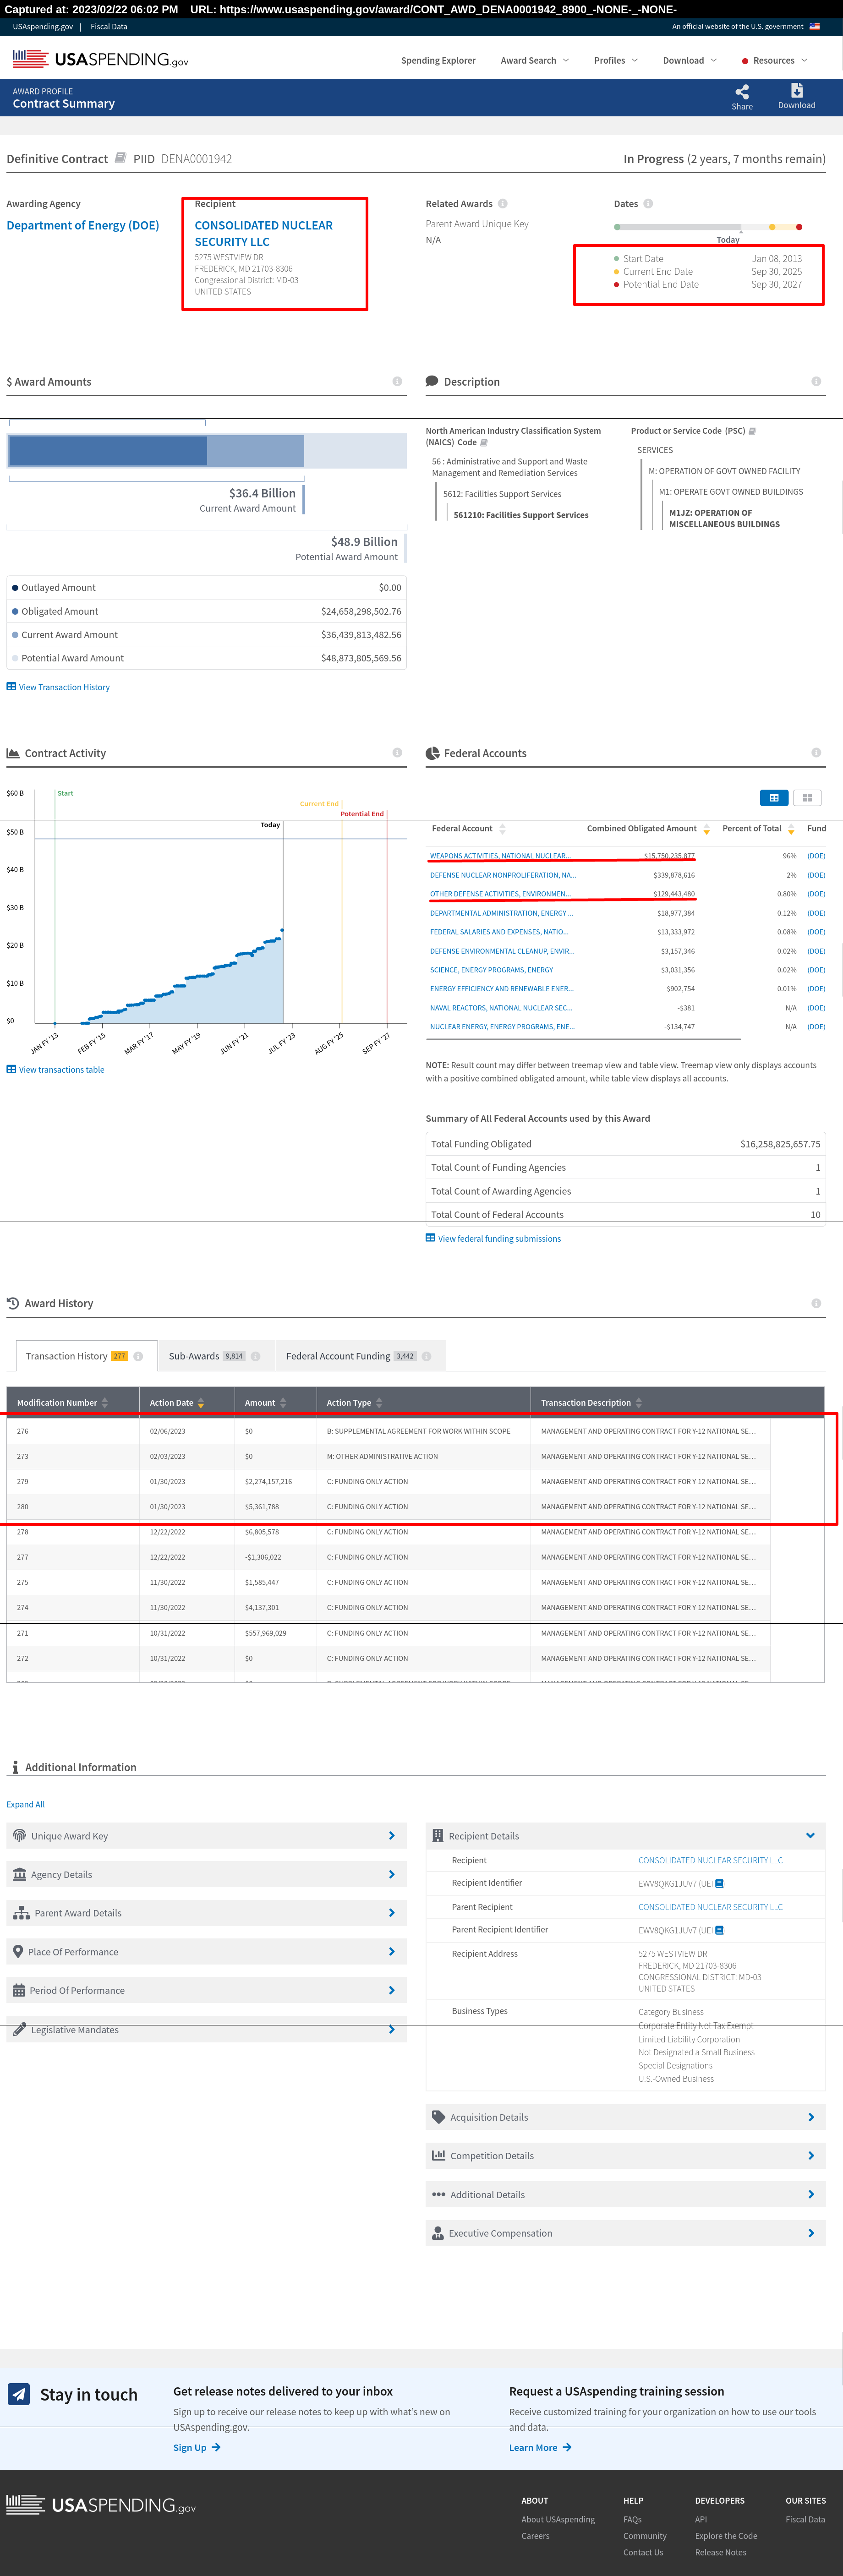Open the Description section info icon
The width and height of the screenshot is (843, 2576).
[816, 382]
